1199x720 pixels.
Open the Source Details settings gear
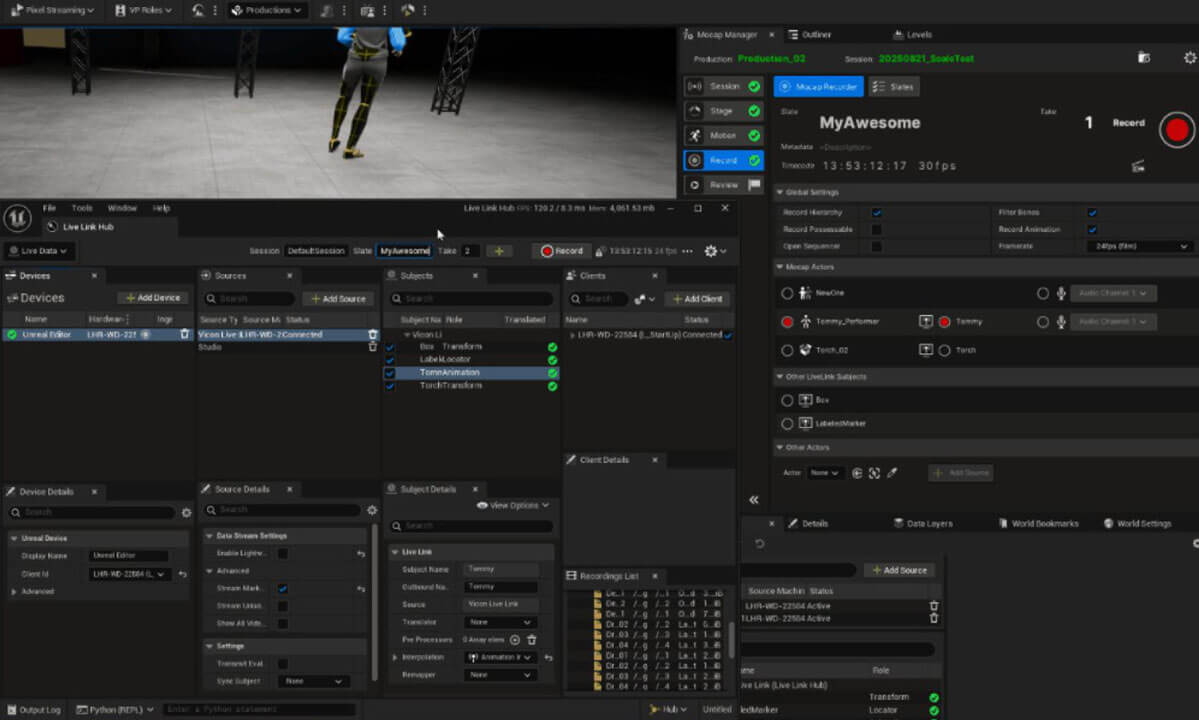click(x=372, y=510)
